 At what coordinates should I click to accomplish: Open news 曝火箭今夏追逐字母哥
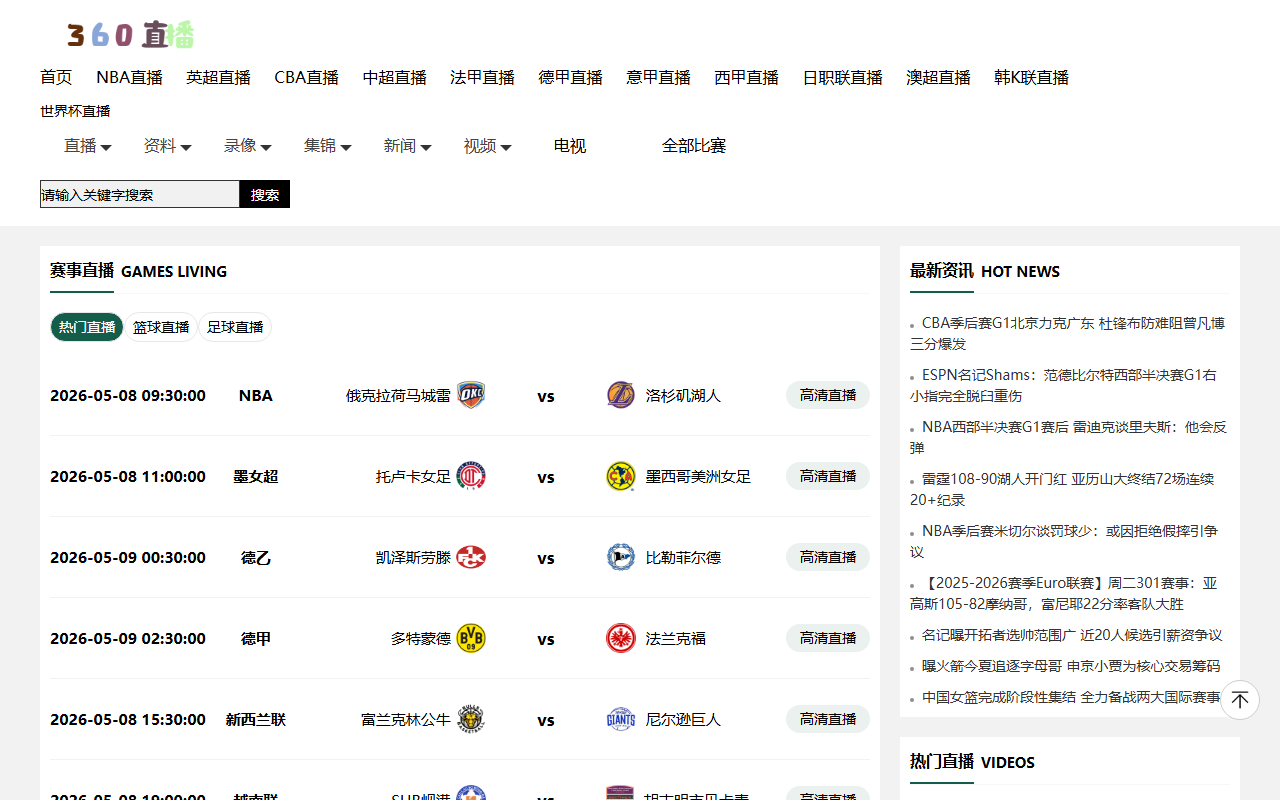click(x=1071, y=666)
